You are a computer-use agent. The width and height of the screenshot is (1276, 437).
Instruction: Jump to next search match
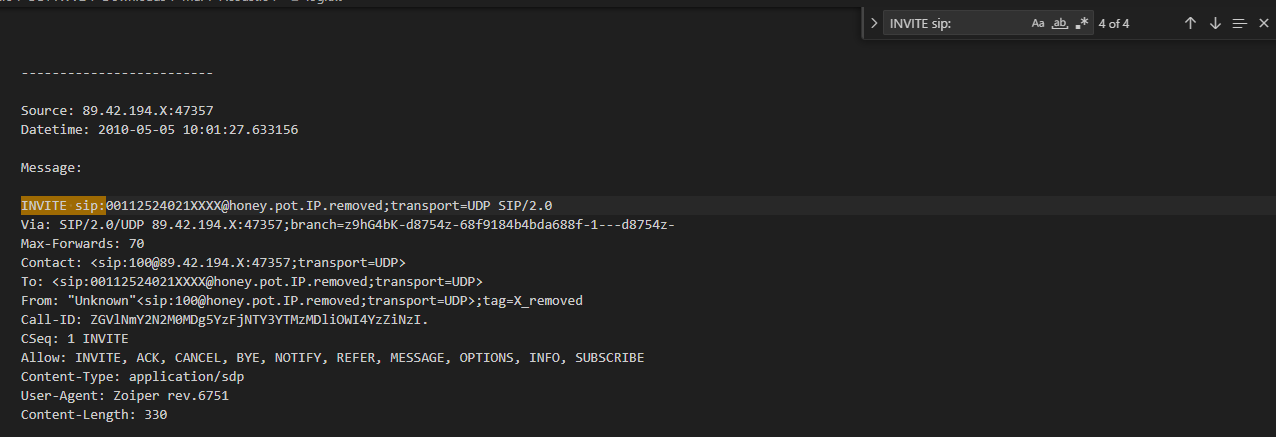point(1215,23)
